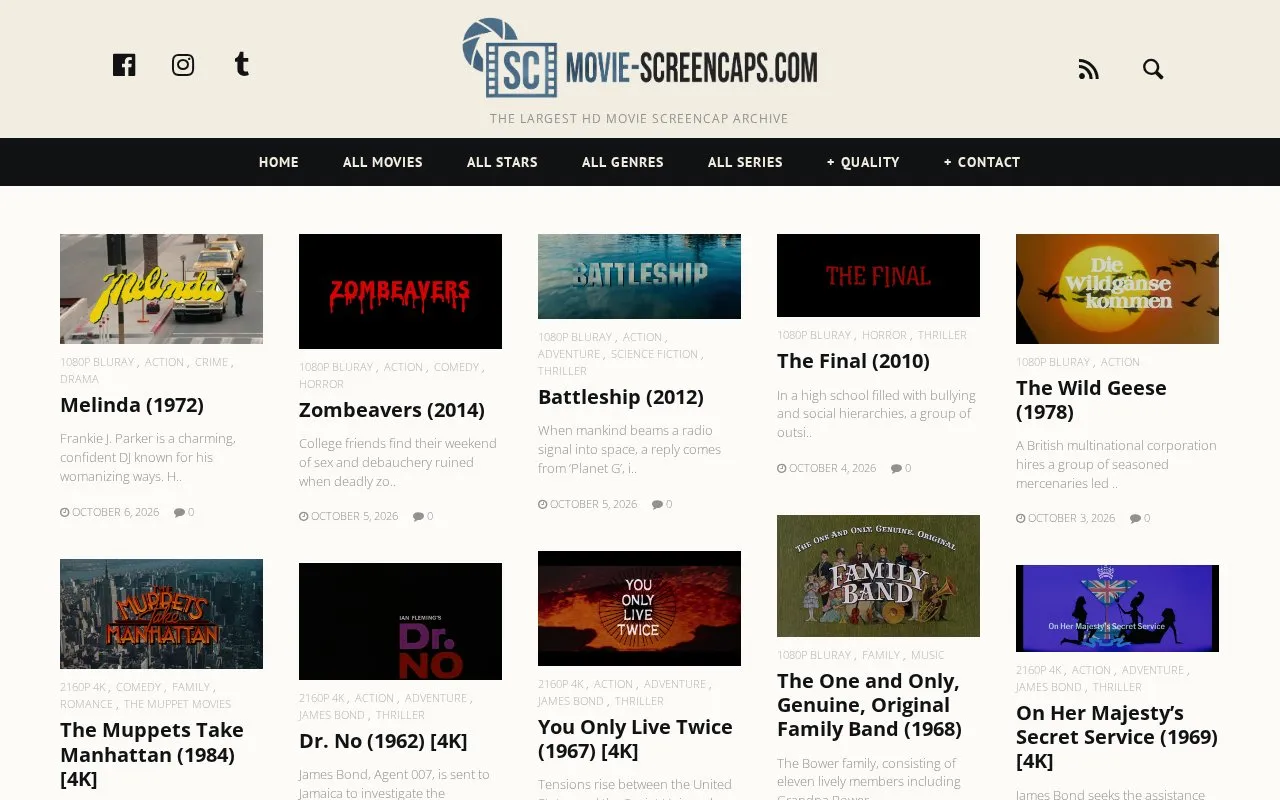Open the All Stars menu item

click(502, 162)
